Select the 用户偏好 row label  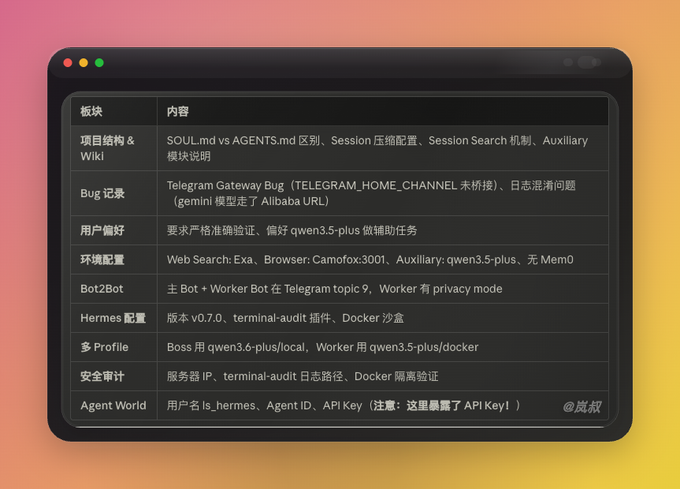102,230
